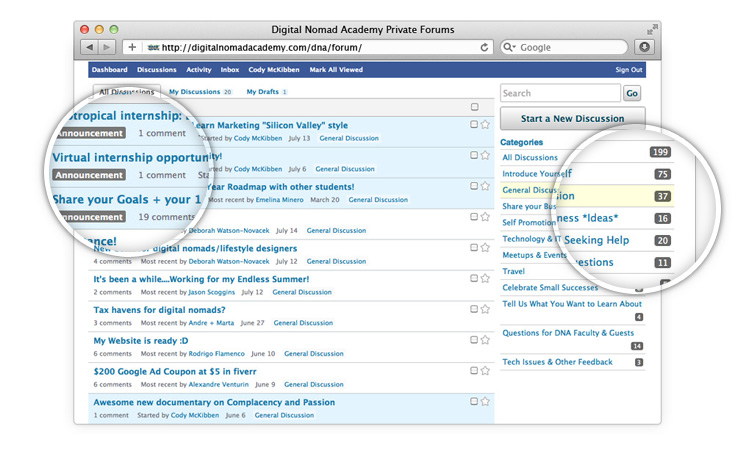Open the Discussions menu item
This screenshot has height=450, width=735.
[157, 70]
